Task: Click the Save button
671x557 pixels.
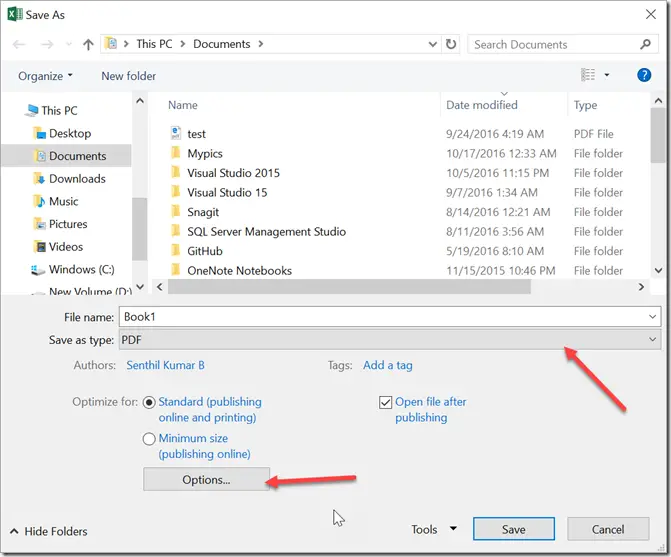Action: click(514, 529)
